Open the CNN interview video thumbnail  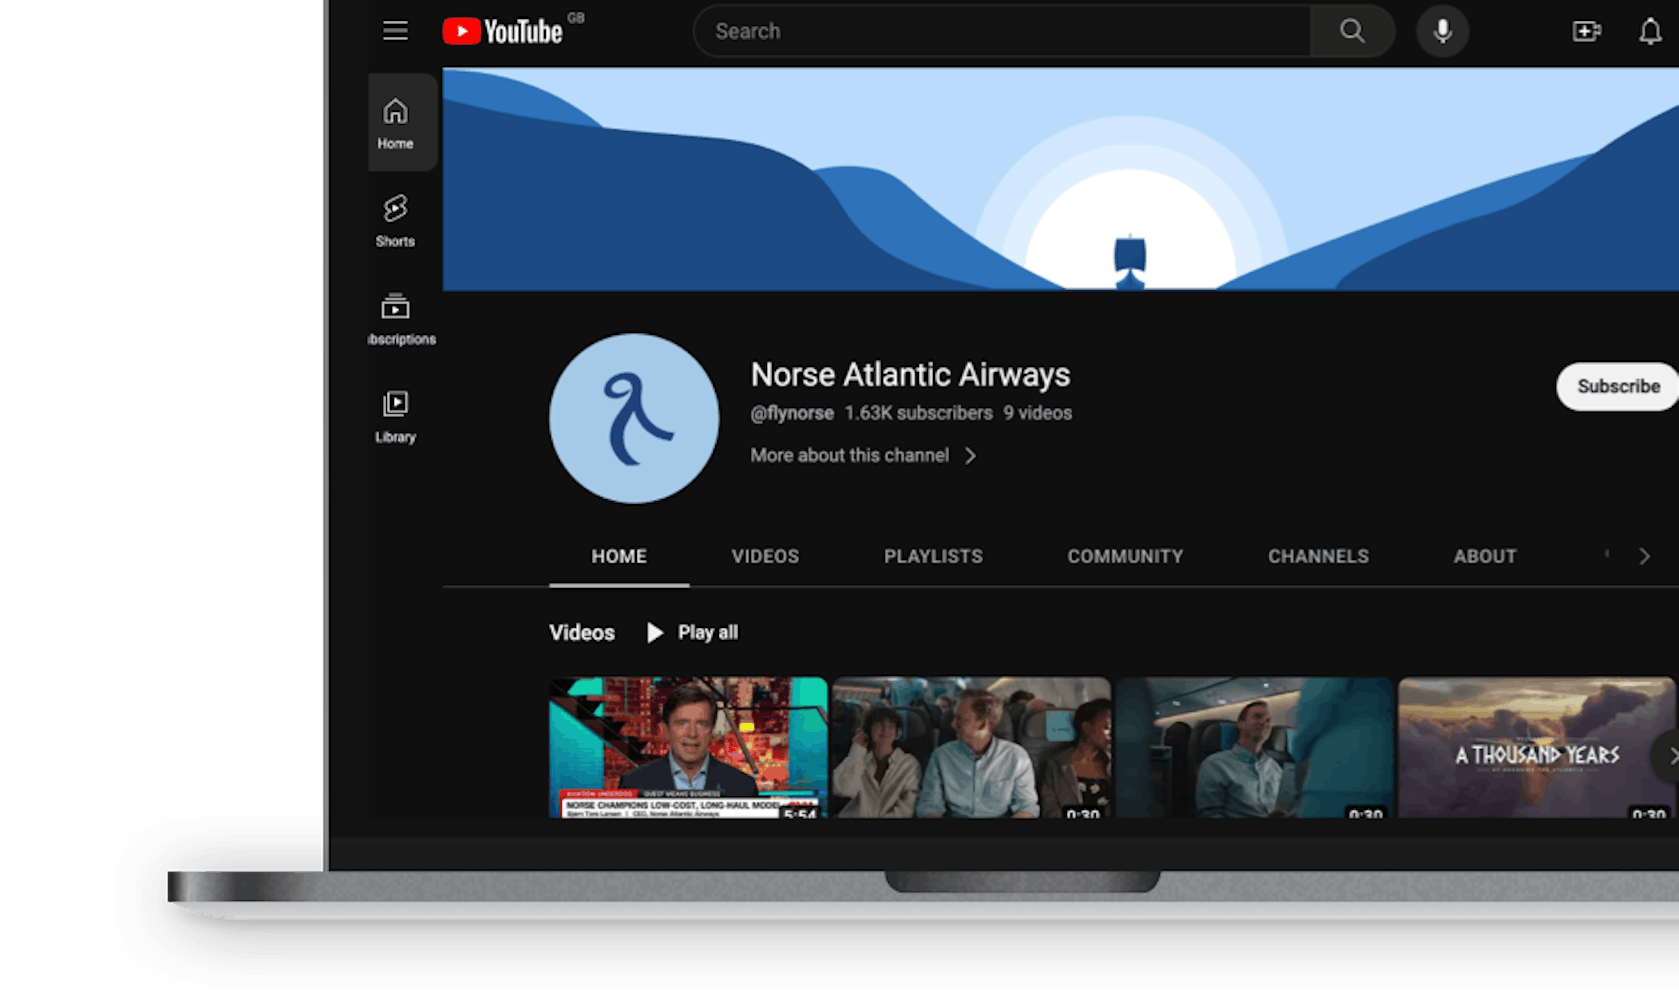[688, 748]
